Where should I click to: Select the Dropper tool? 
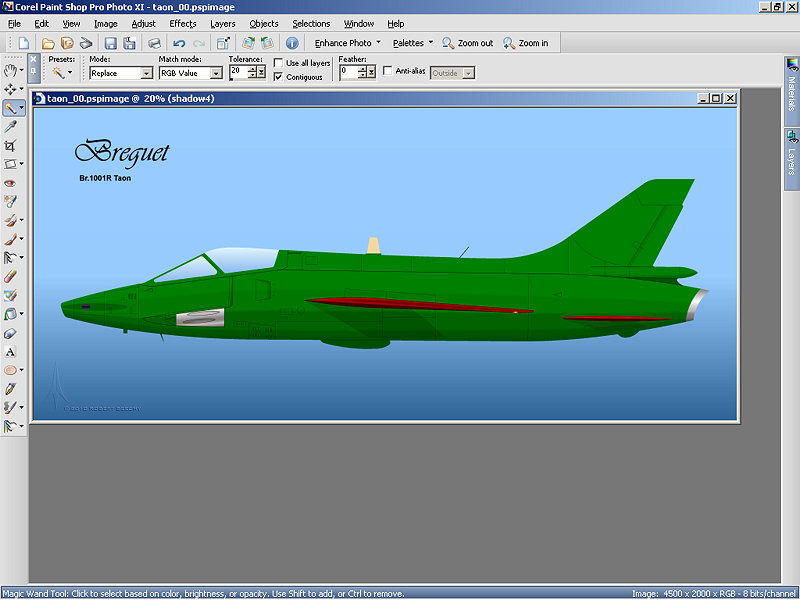pos(10,127)
